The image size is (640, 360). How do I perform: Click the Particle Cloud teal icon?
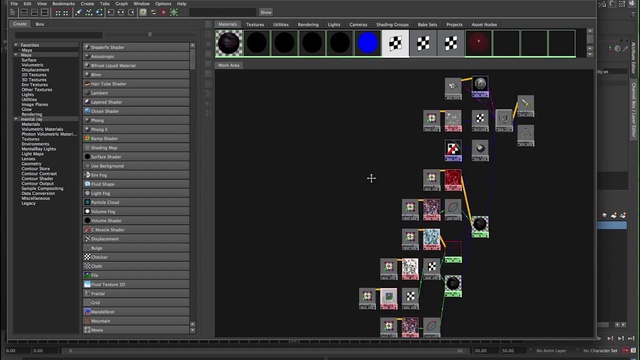pyautogui.click(x=87, y=202)
